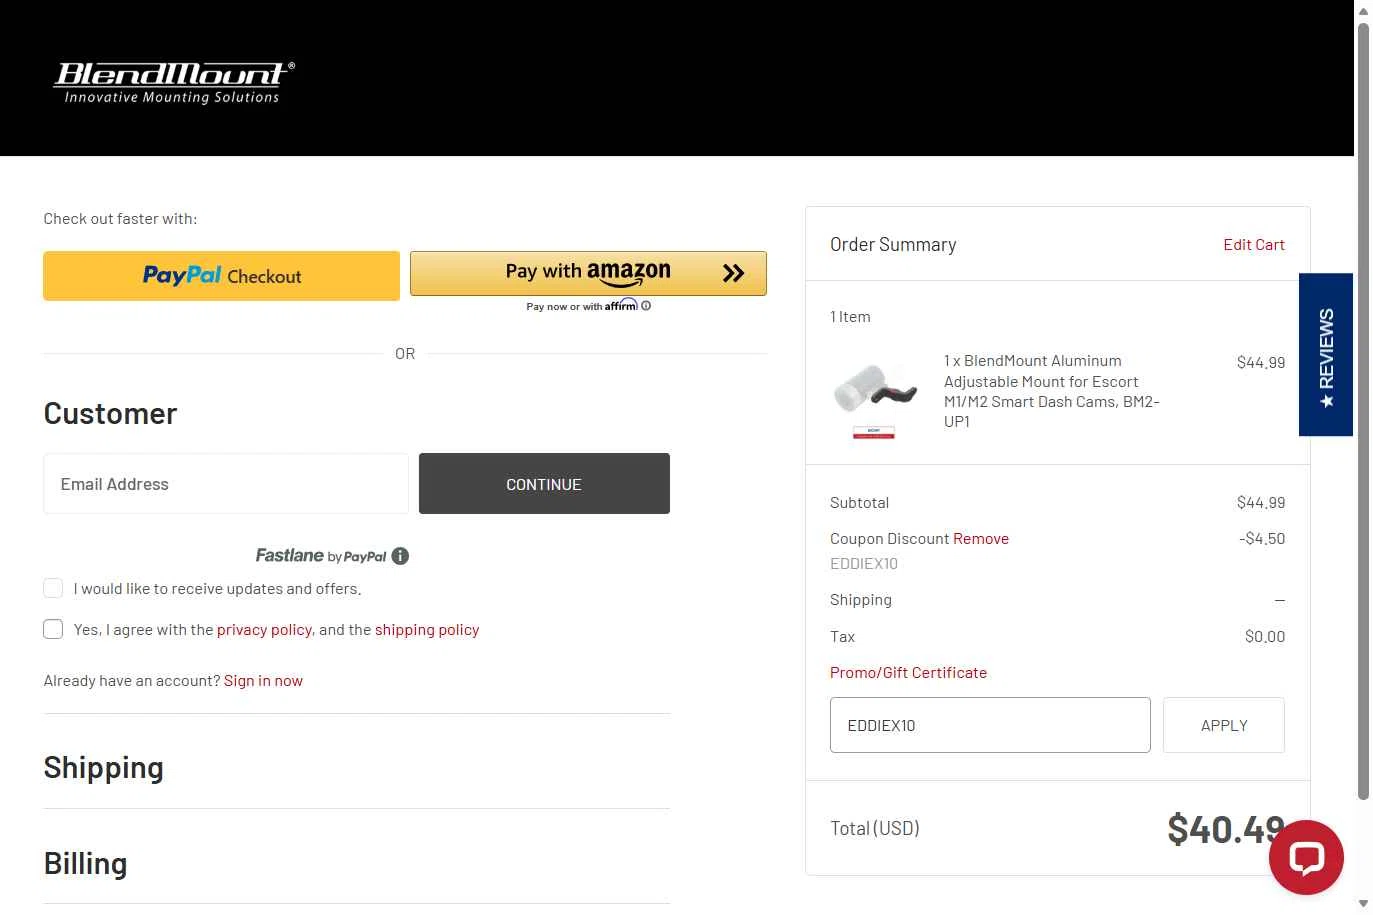Click the scrollbar up arrow
The width and height of the screenshot is (1373, 915).
point(1363,10)
